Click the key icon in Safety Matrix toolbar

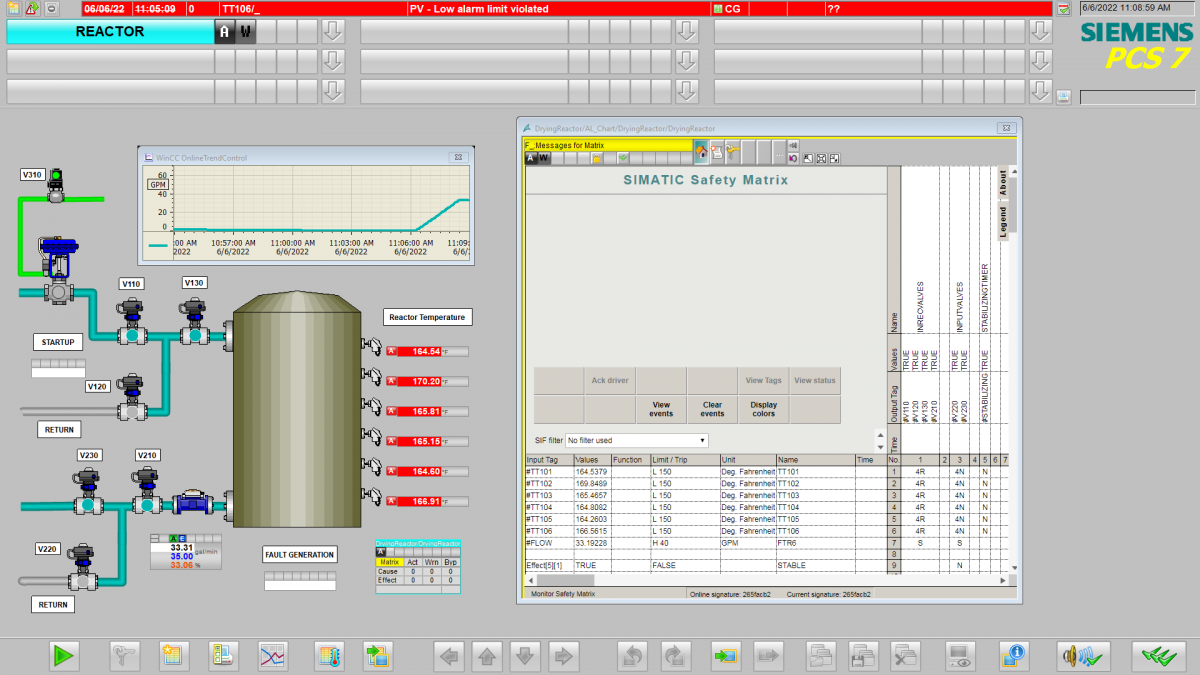(733, 151)
